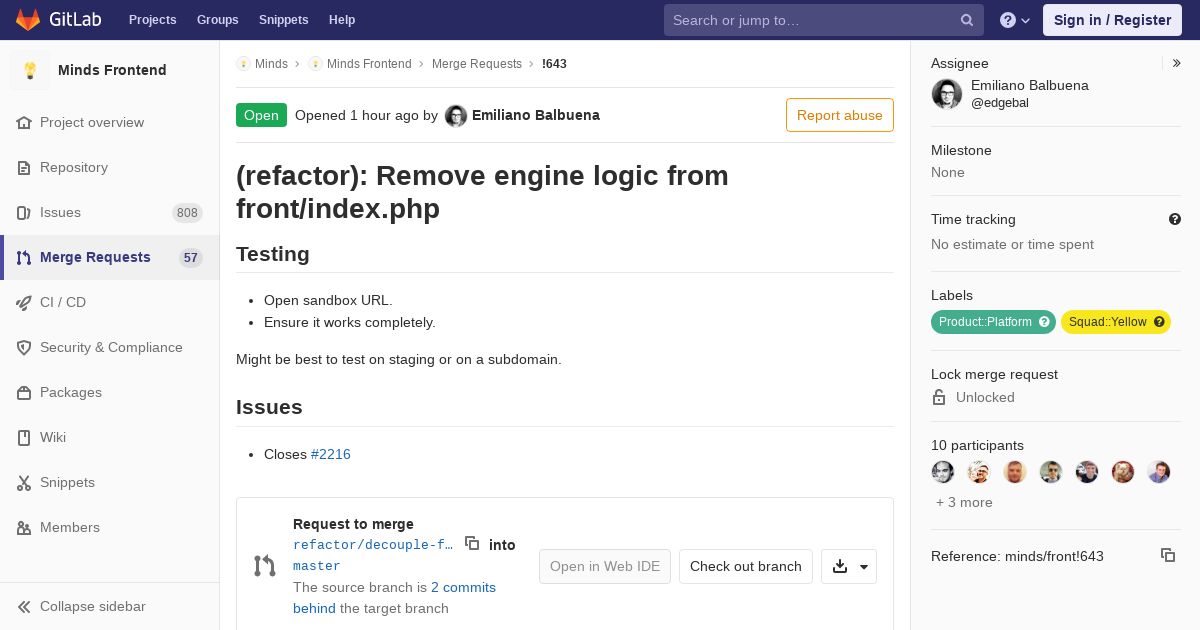Click Squad::Yellow label help icon

(1159, 322)
